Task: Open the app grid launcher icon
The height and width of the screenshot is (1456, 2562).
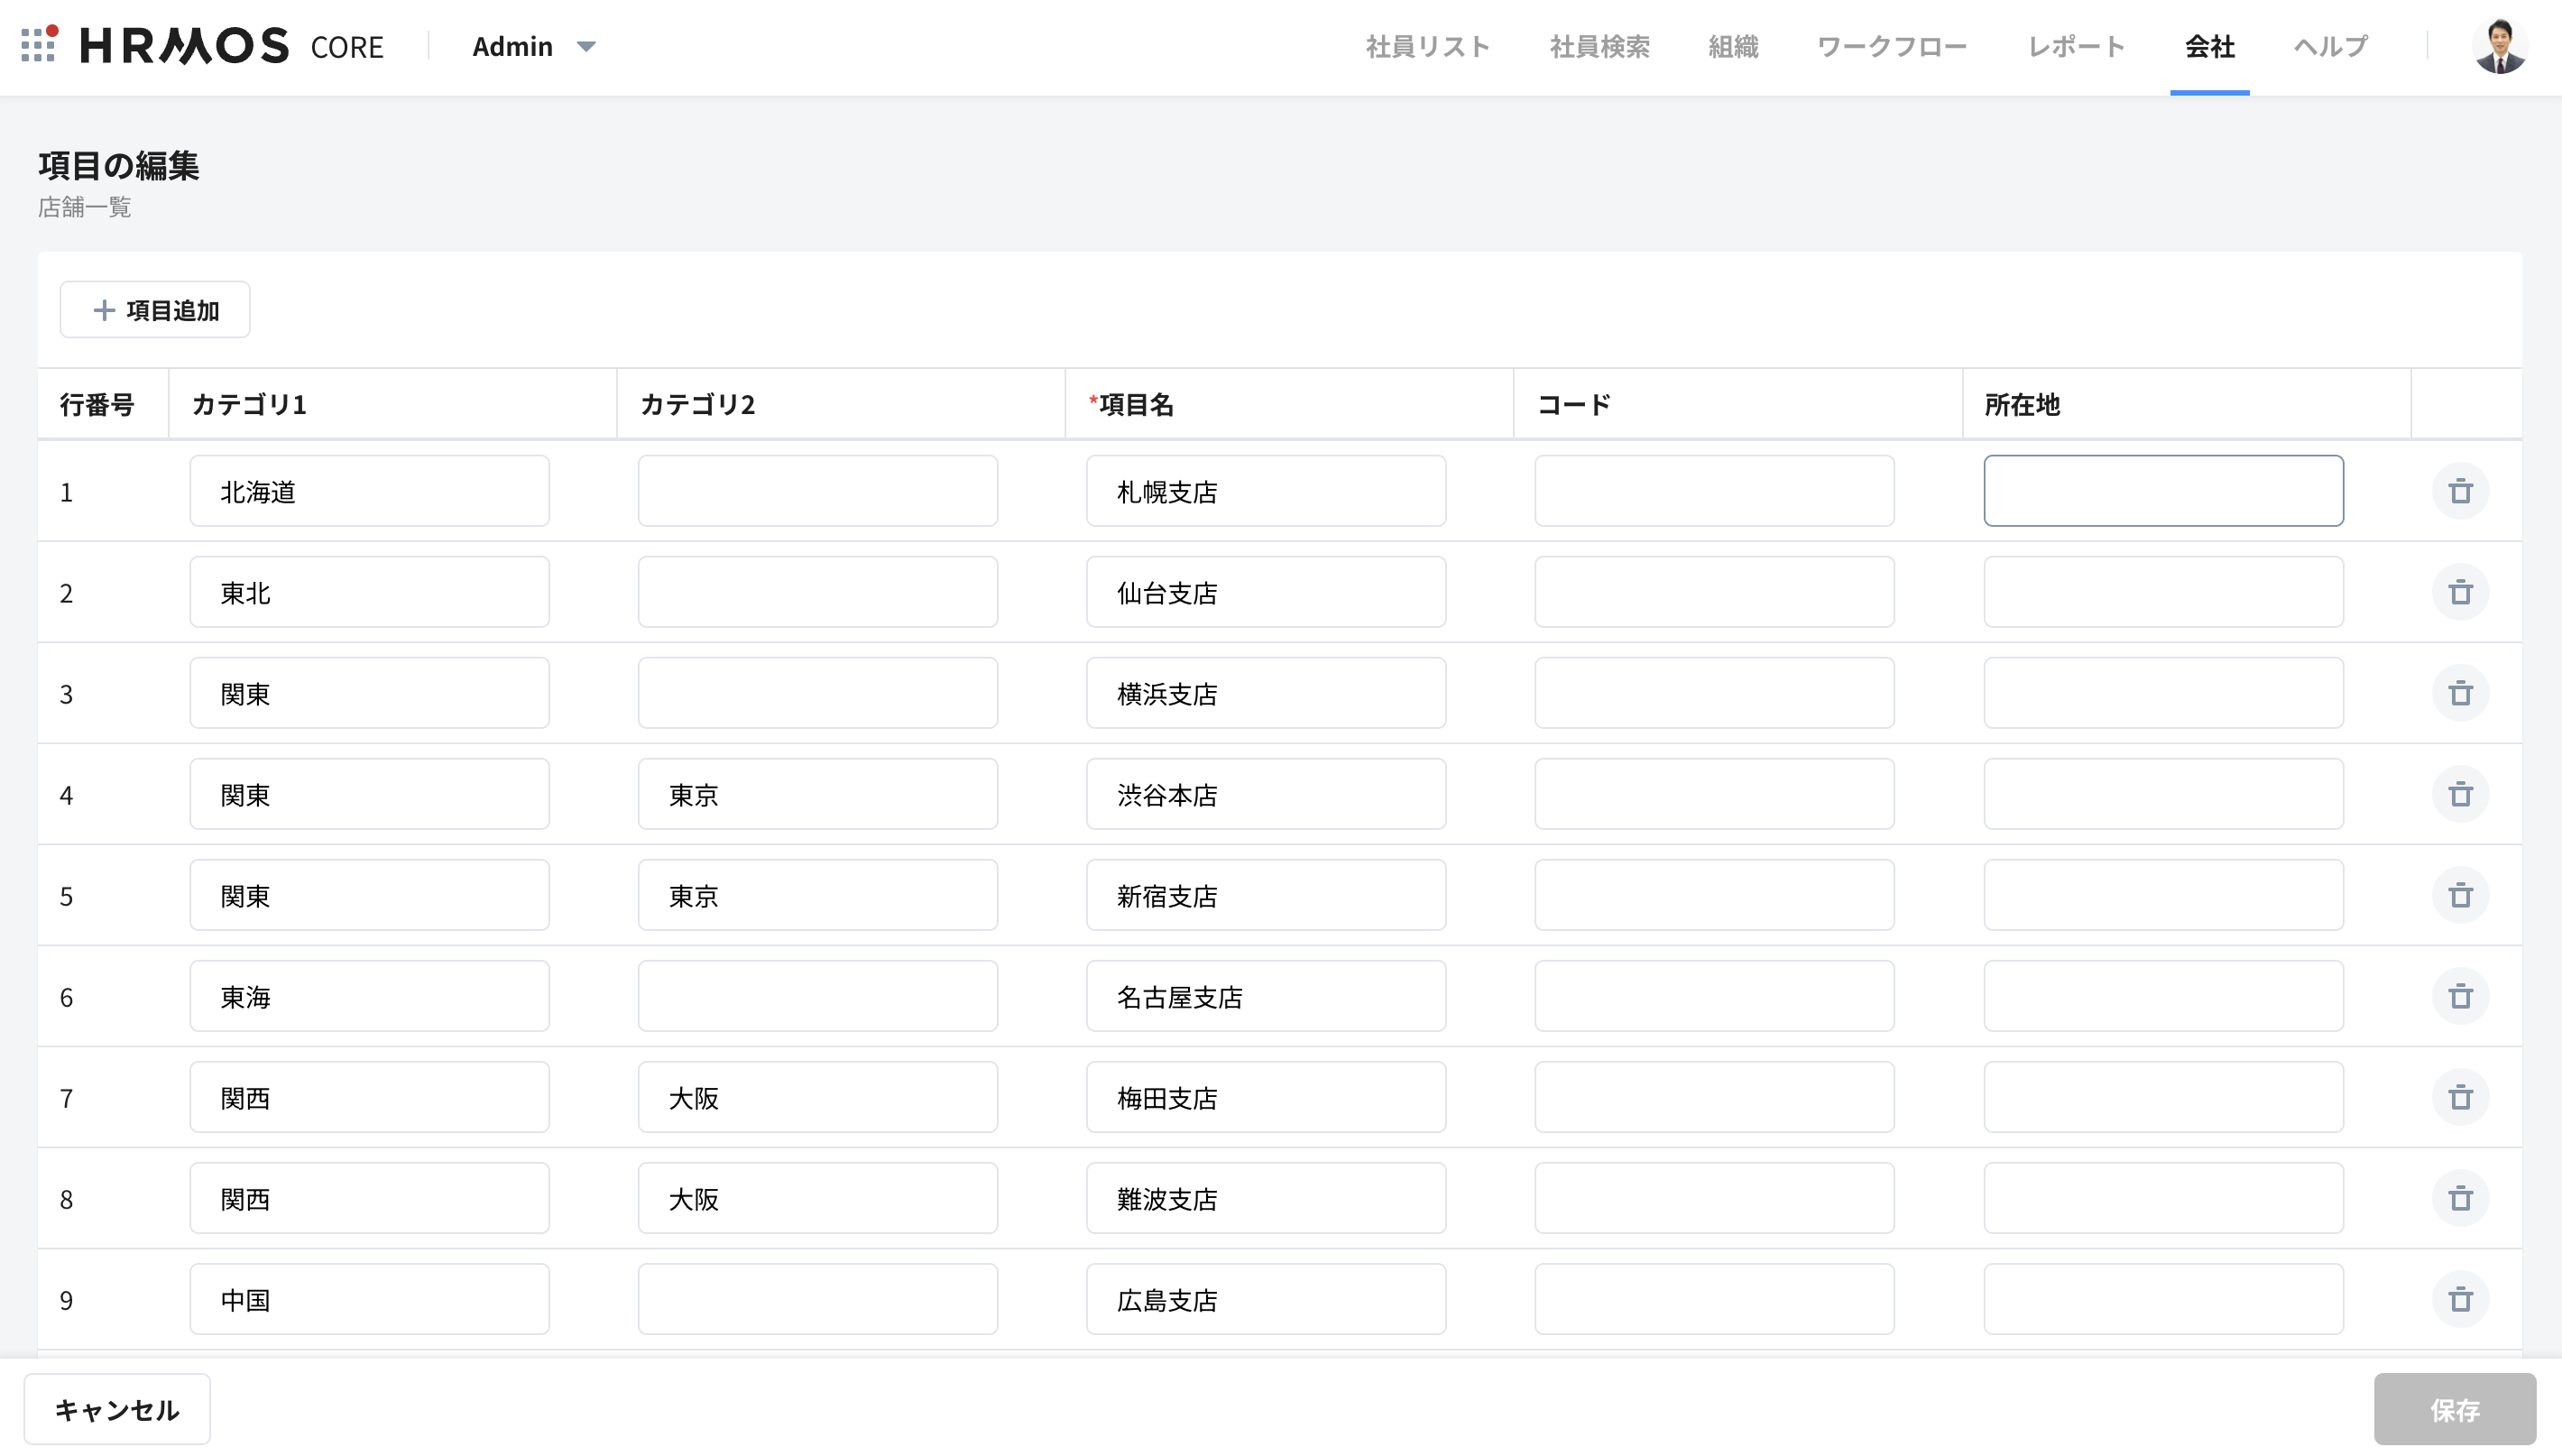Action: click(x=38, y=45)
